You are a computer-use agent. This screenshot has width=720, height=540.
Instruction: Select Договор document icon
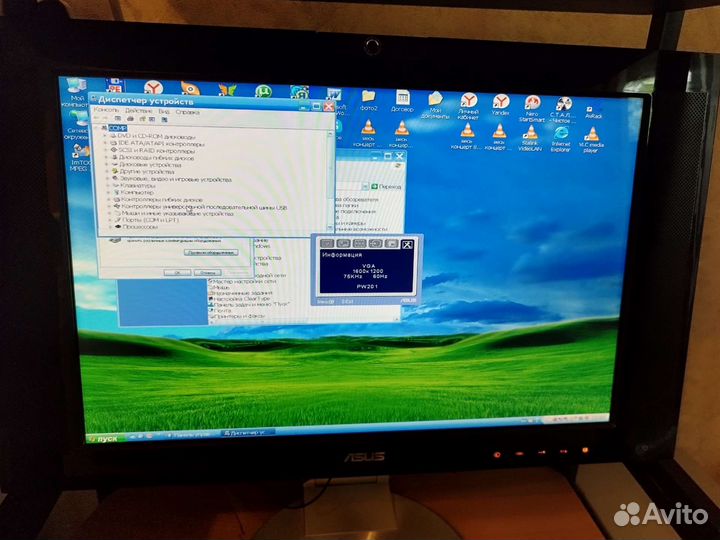click(x=402, y=101)
